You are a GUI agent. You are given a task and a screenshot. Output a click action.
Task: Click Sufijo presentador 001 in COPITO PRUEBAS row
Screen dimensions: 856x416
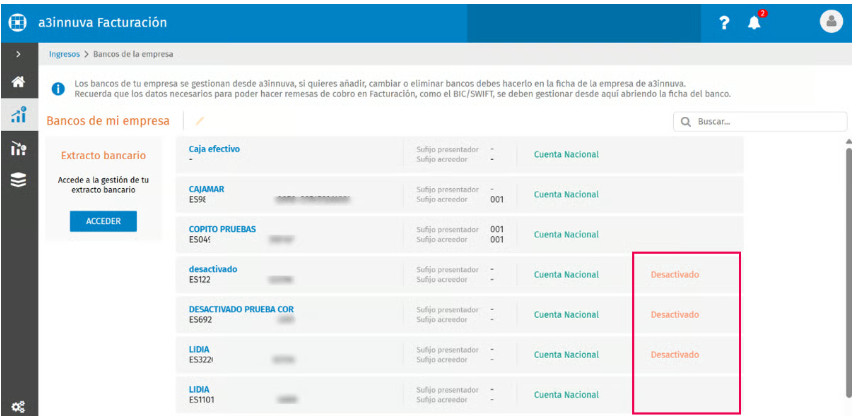pos(497,229)
